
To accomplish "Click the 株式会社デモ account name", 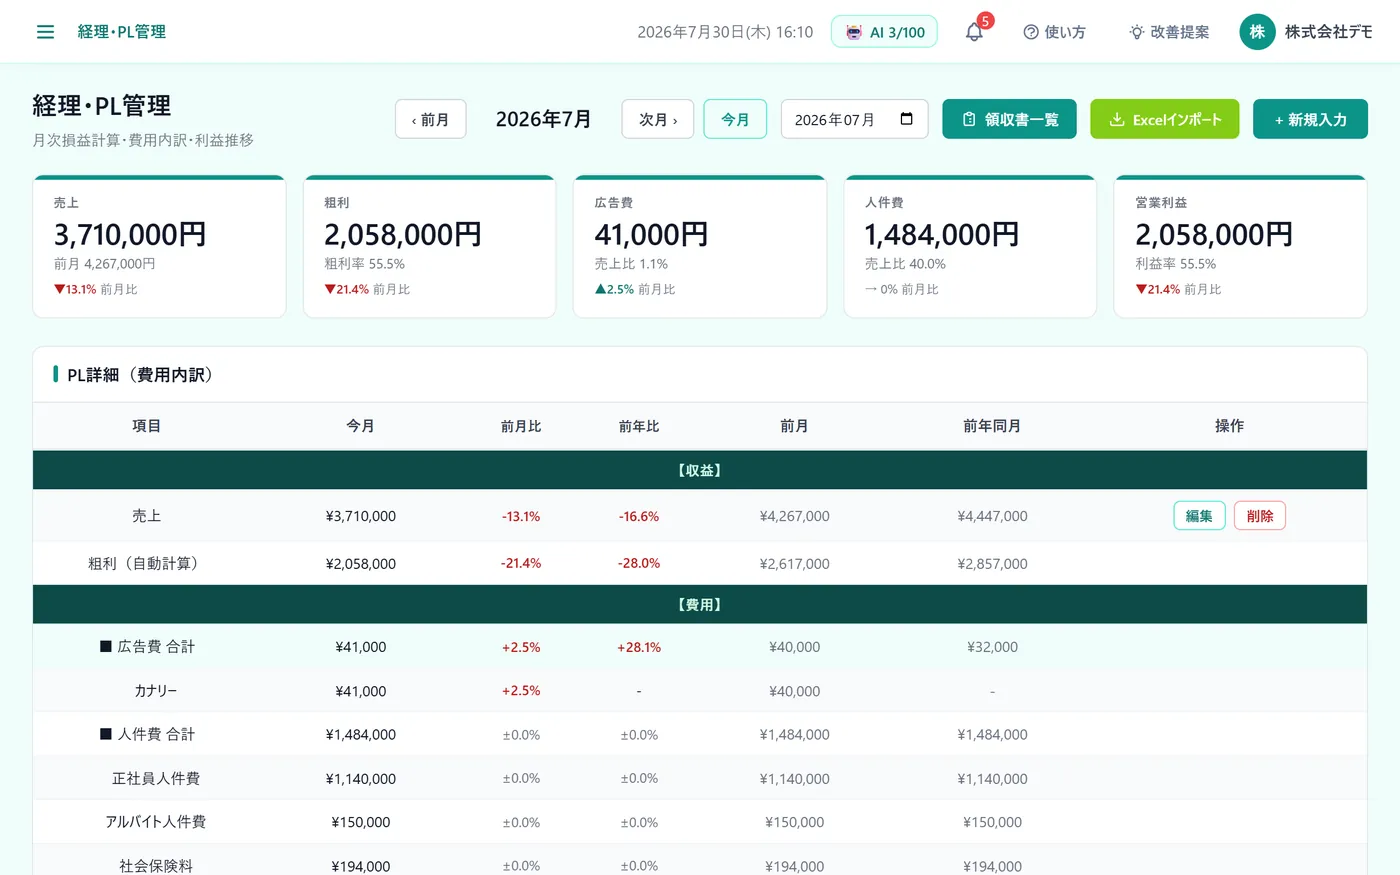I will point(1328,32).
